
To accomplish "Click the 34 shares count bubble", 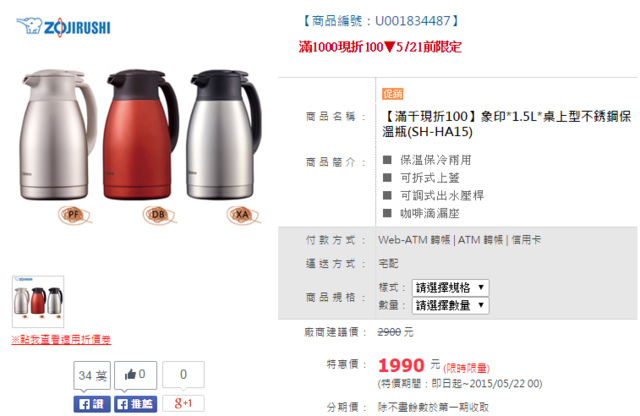I will pyautogui.click(x=92, y=375).
